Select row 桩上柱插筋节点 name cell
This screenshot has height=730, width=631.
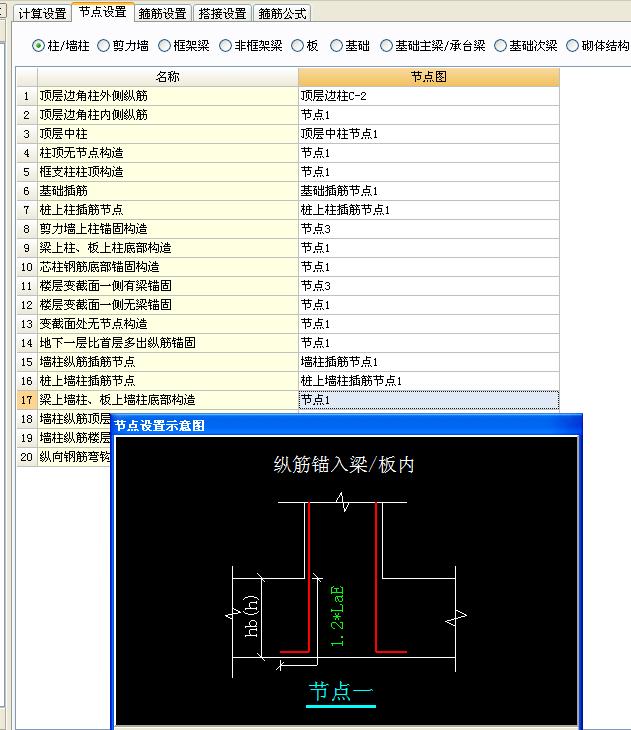coord(168,210)
